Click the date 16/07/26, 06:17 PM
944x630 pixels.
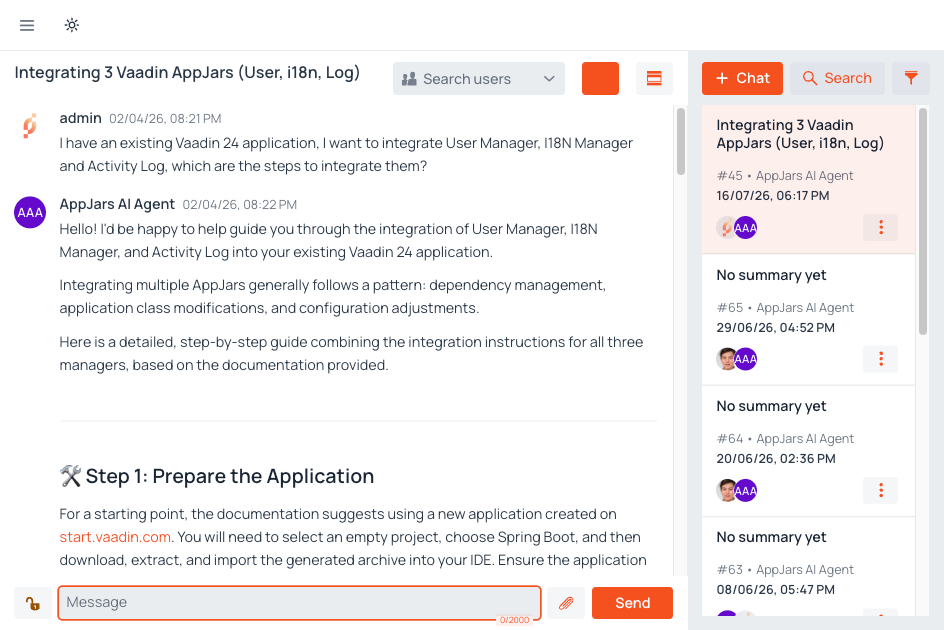(772, 196)
